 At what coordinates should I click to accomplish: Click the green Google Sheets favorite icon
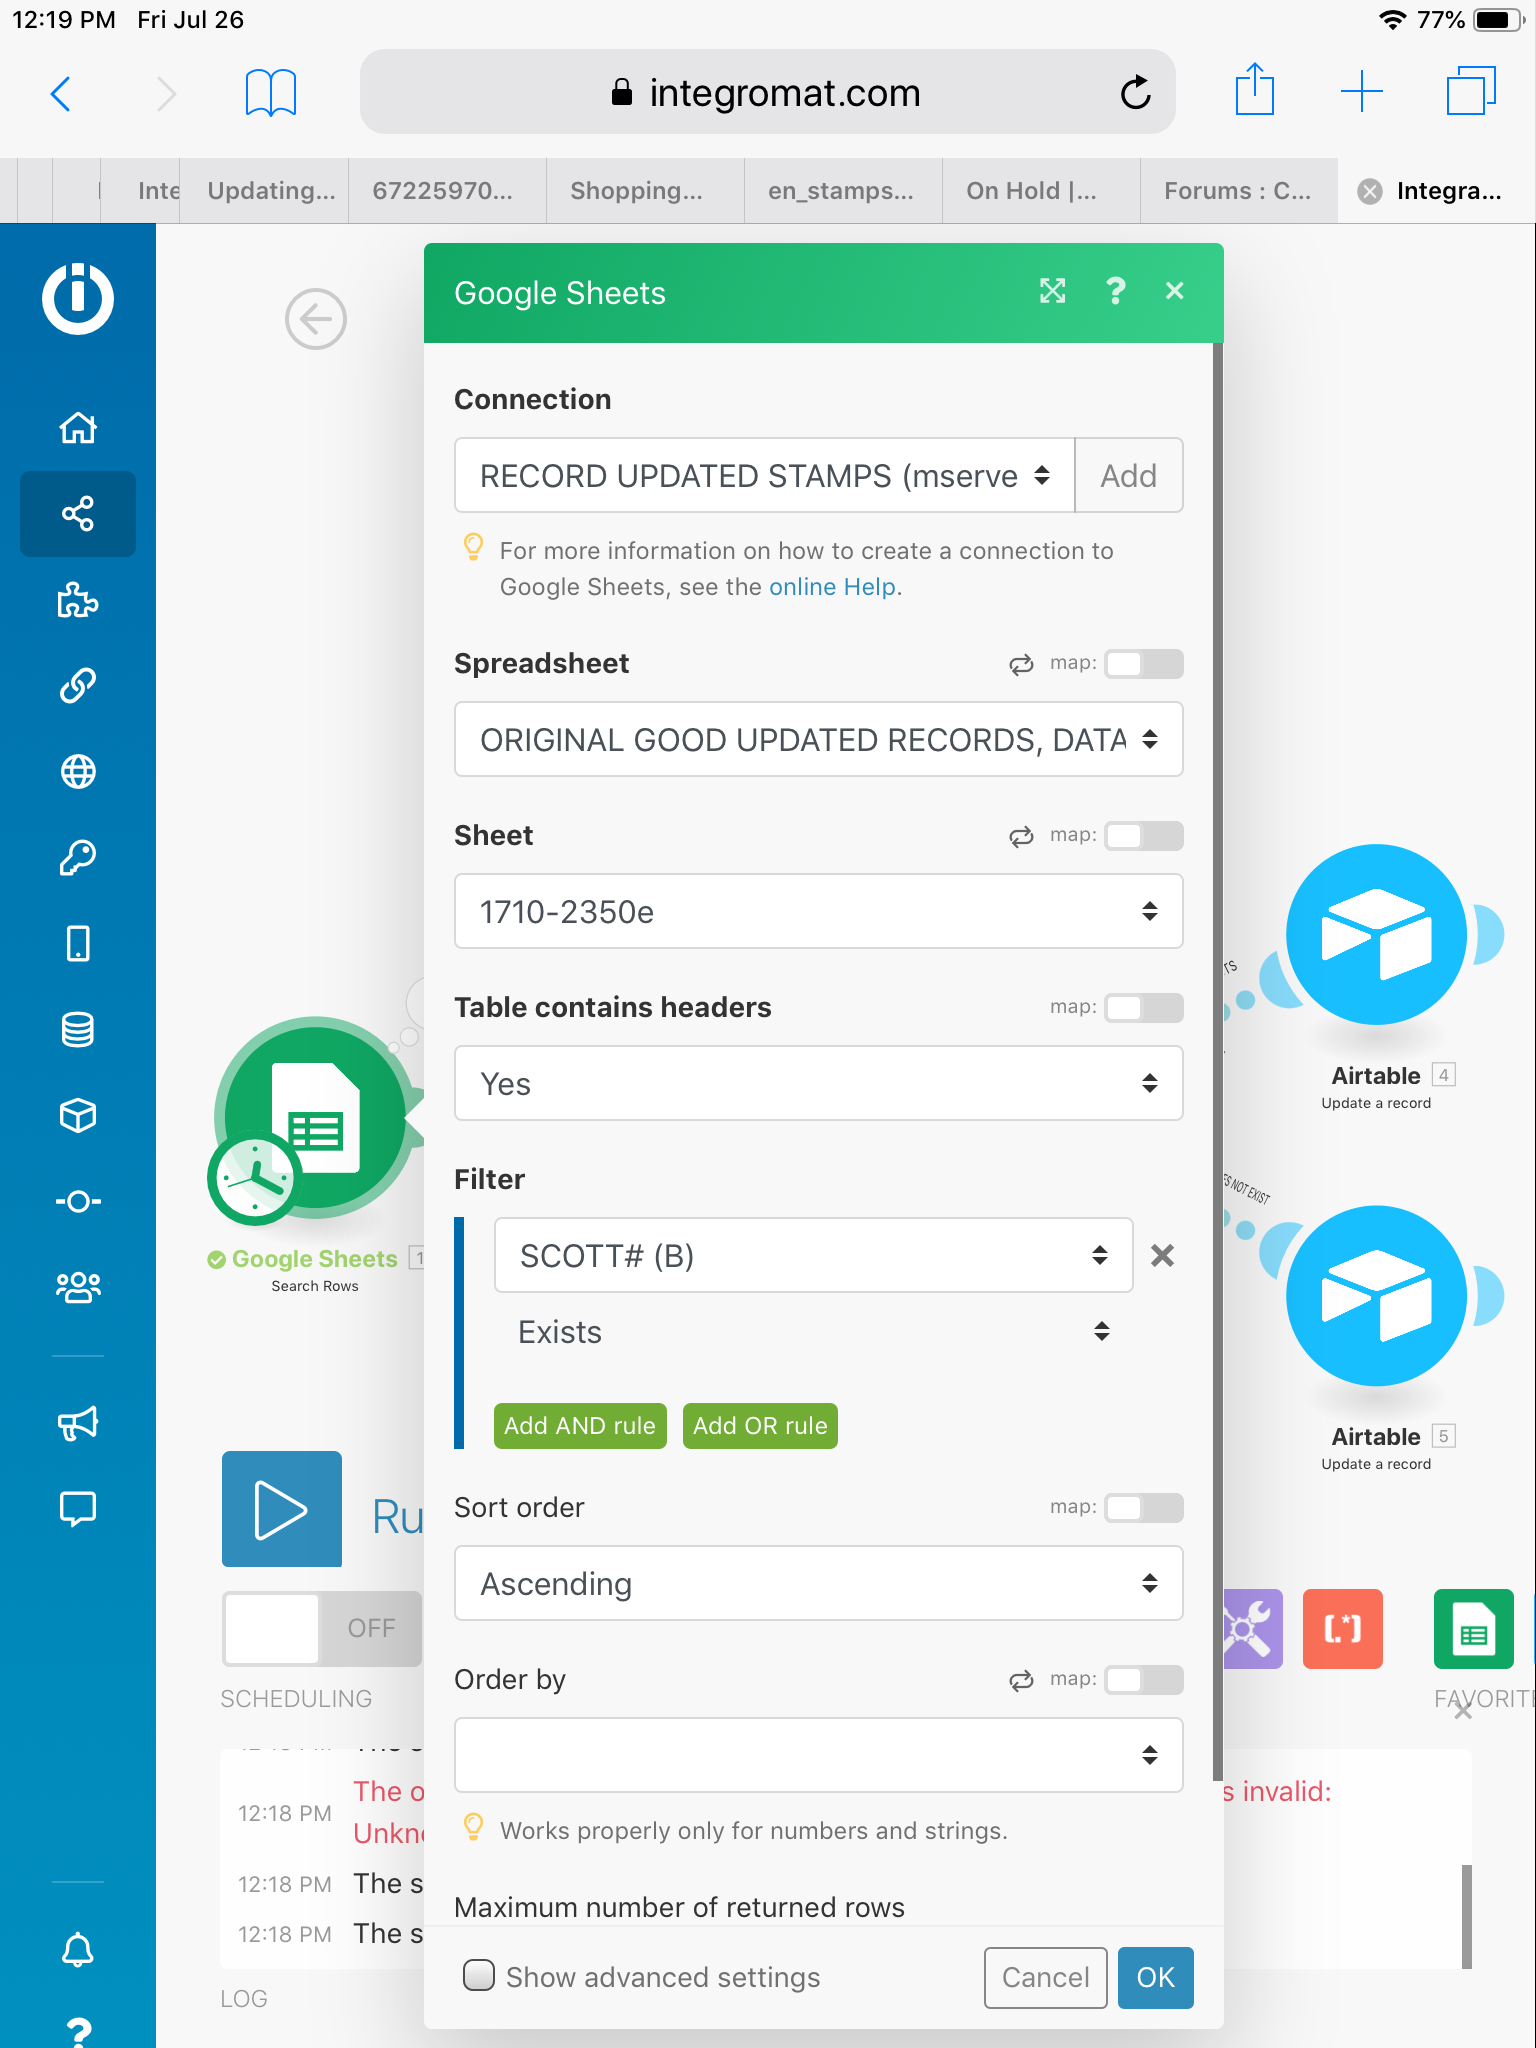(x=1474, y=1629)
